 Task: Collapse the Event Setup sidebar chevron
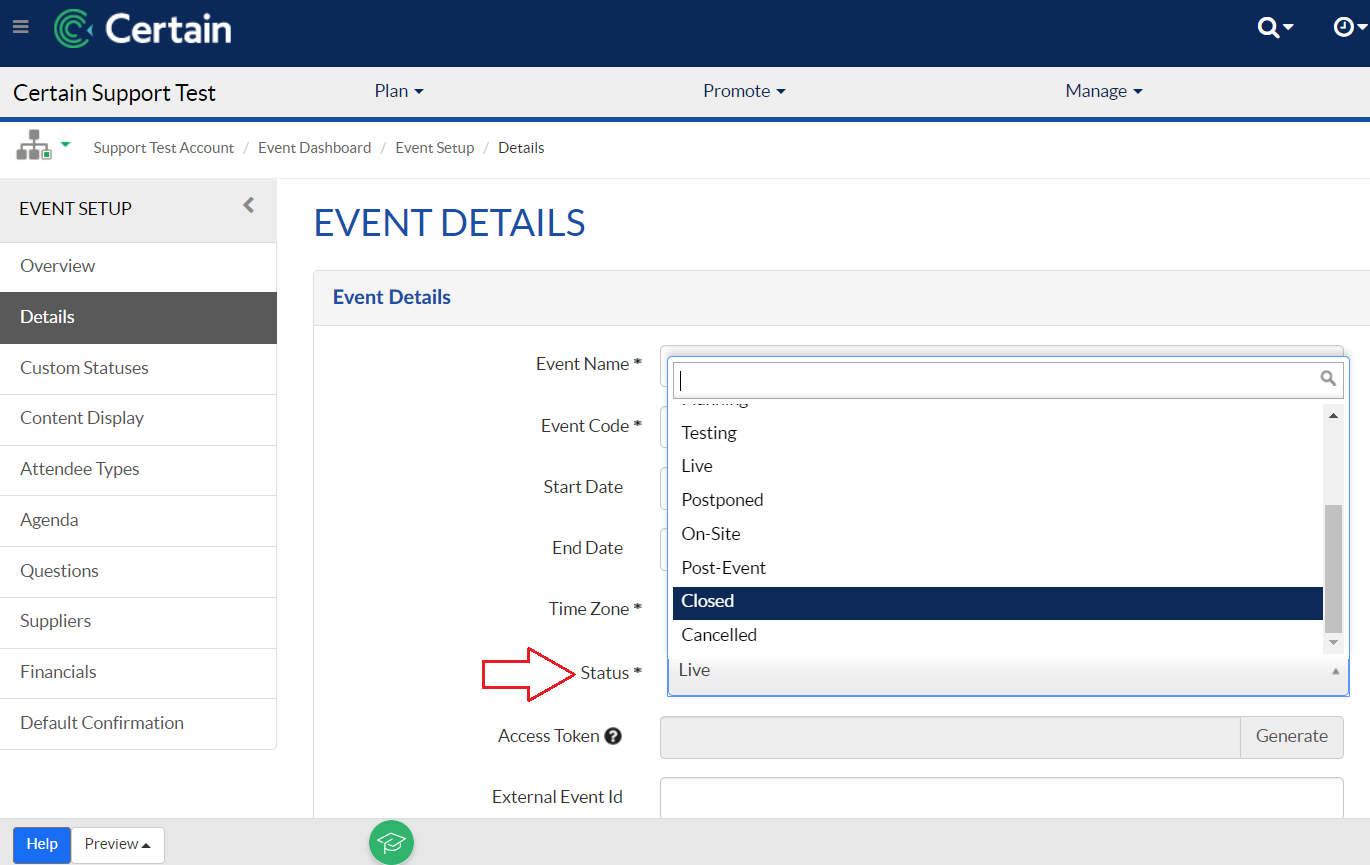[249, 205]
